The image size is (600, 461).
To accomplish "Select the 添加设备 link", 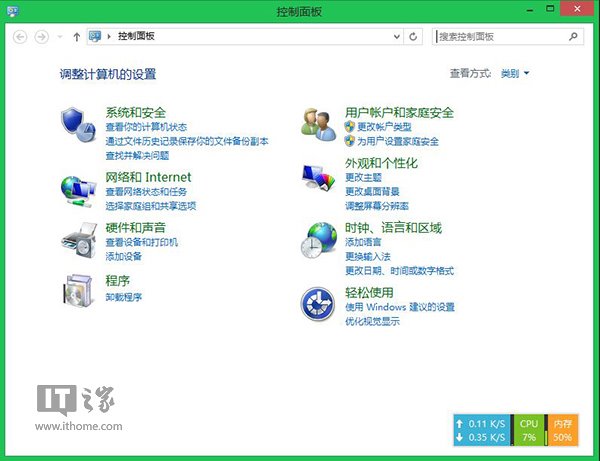I will point(124,256).
